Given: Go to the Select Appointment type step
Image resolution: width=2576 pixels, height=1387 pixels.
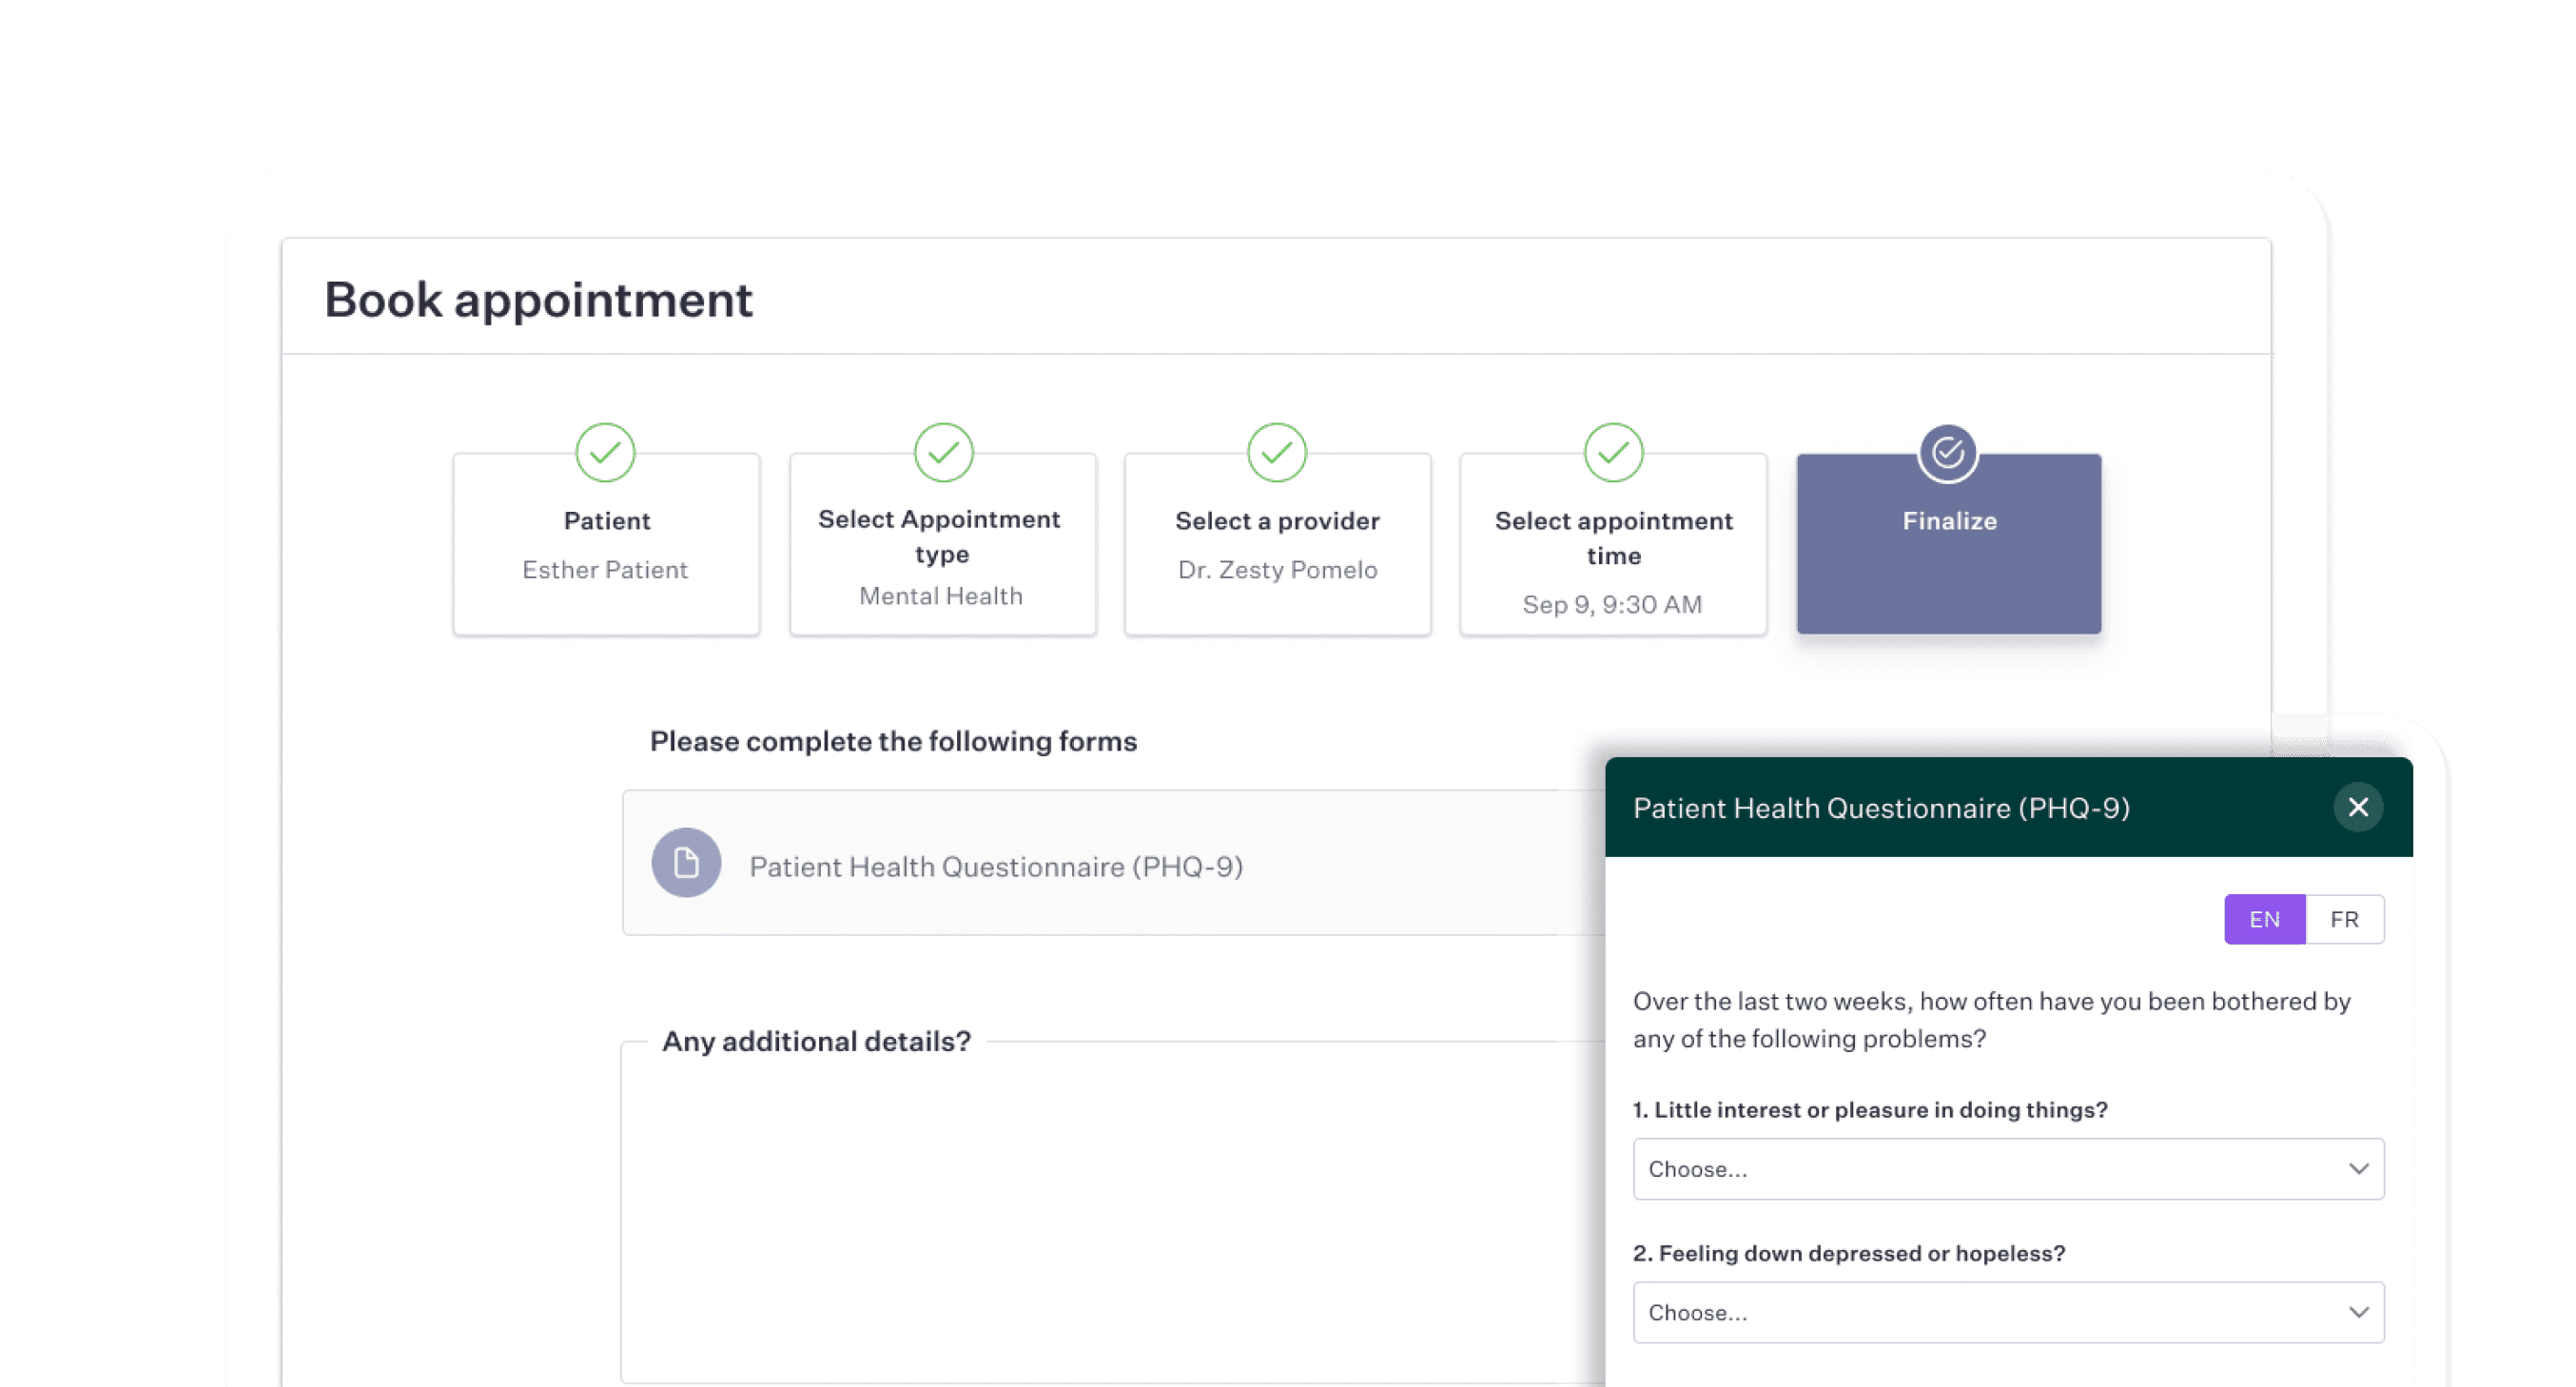Looking at the screenshot, I should (x=942, y=544).
